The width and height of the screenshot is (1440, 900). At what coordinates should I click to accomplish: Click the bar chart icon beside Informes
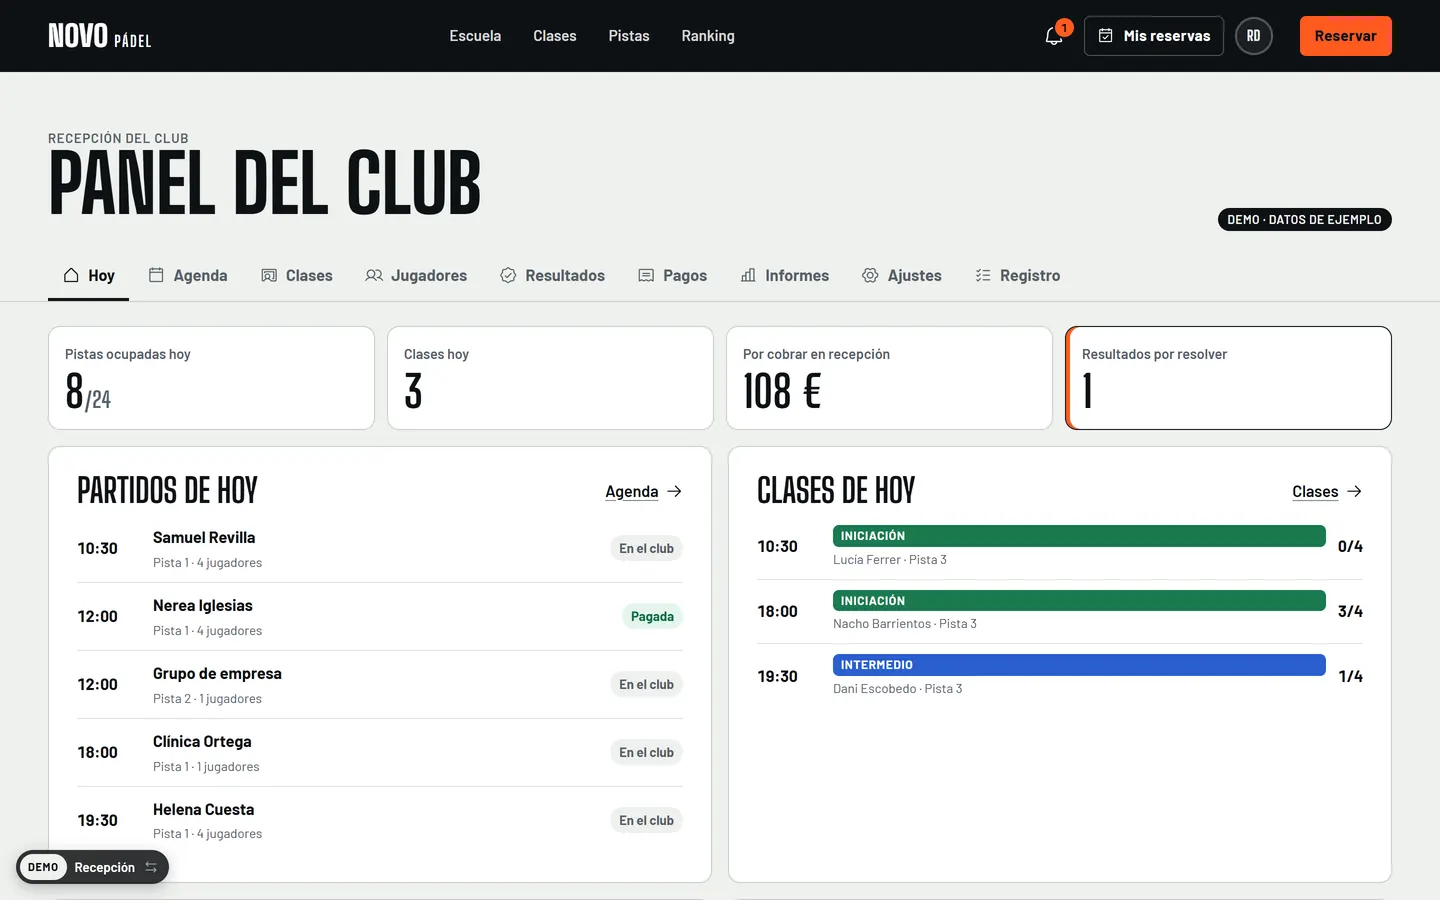pyautogui.click(x=748, y=275)
